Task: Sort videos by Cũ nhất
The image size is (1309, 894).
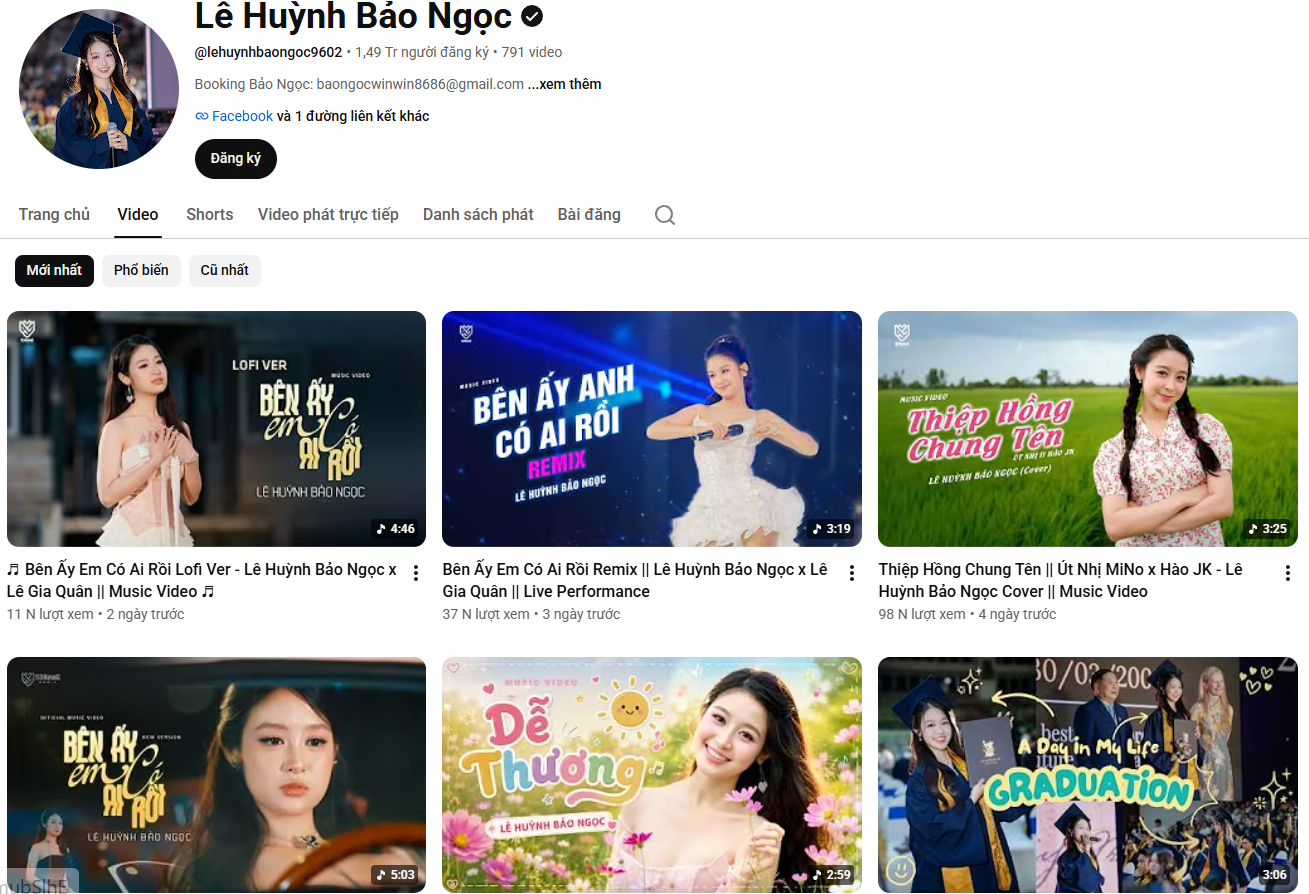Action: pyautogui.click(x=225, y=271)
